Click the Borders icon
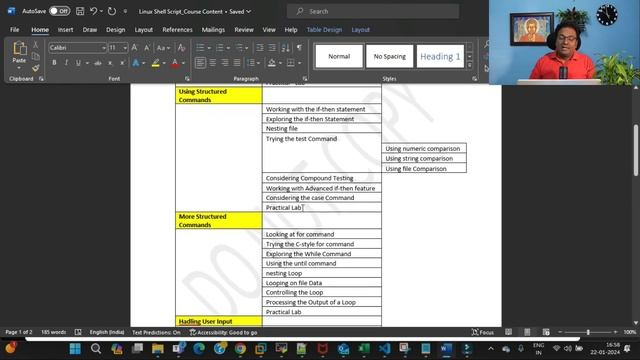This screenshot has width=640, height=360. tap(290, 63)
